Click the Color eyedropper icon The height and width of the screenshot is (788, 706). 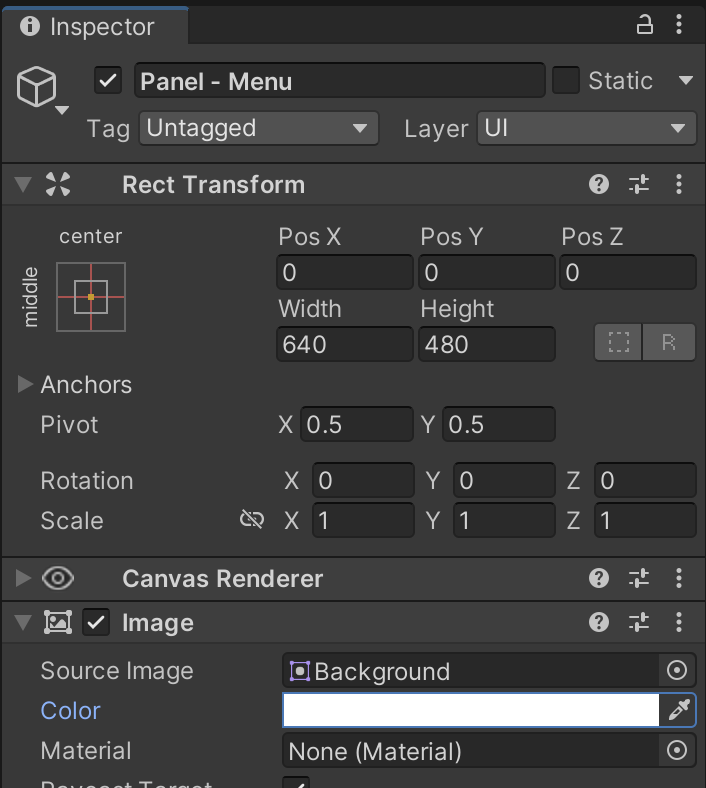(679, 711)
